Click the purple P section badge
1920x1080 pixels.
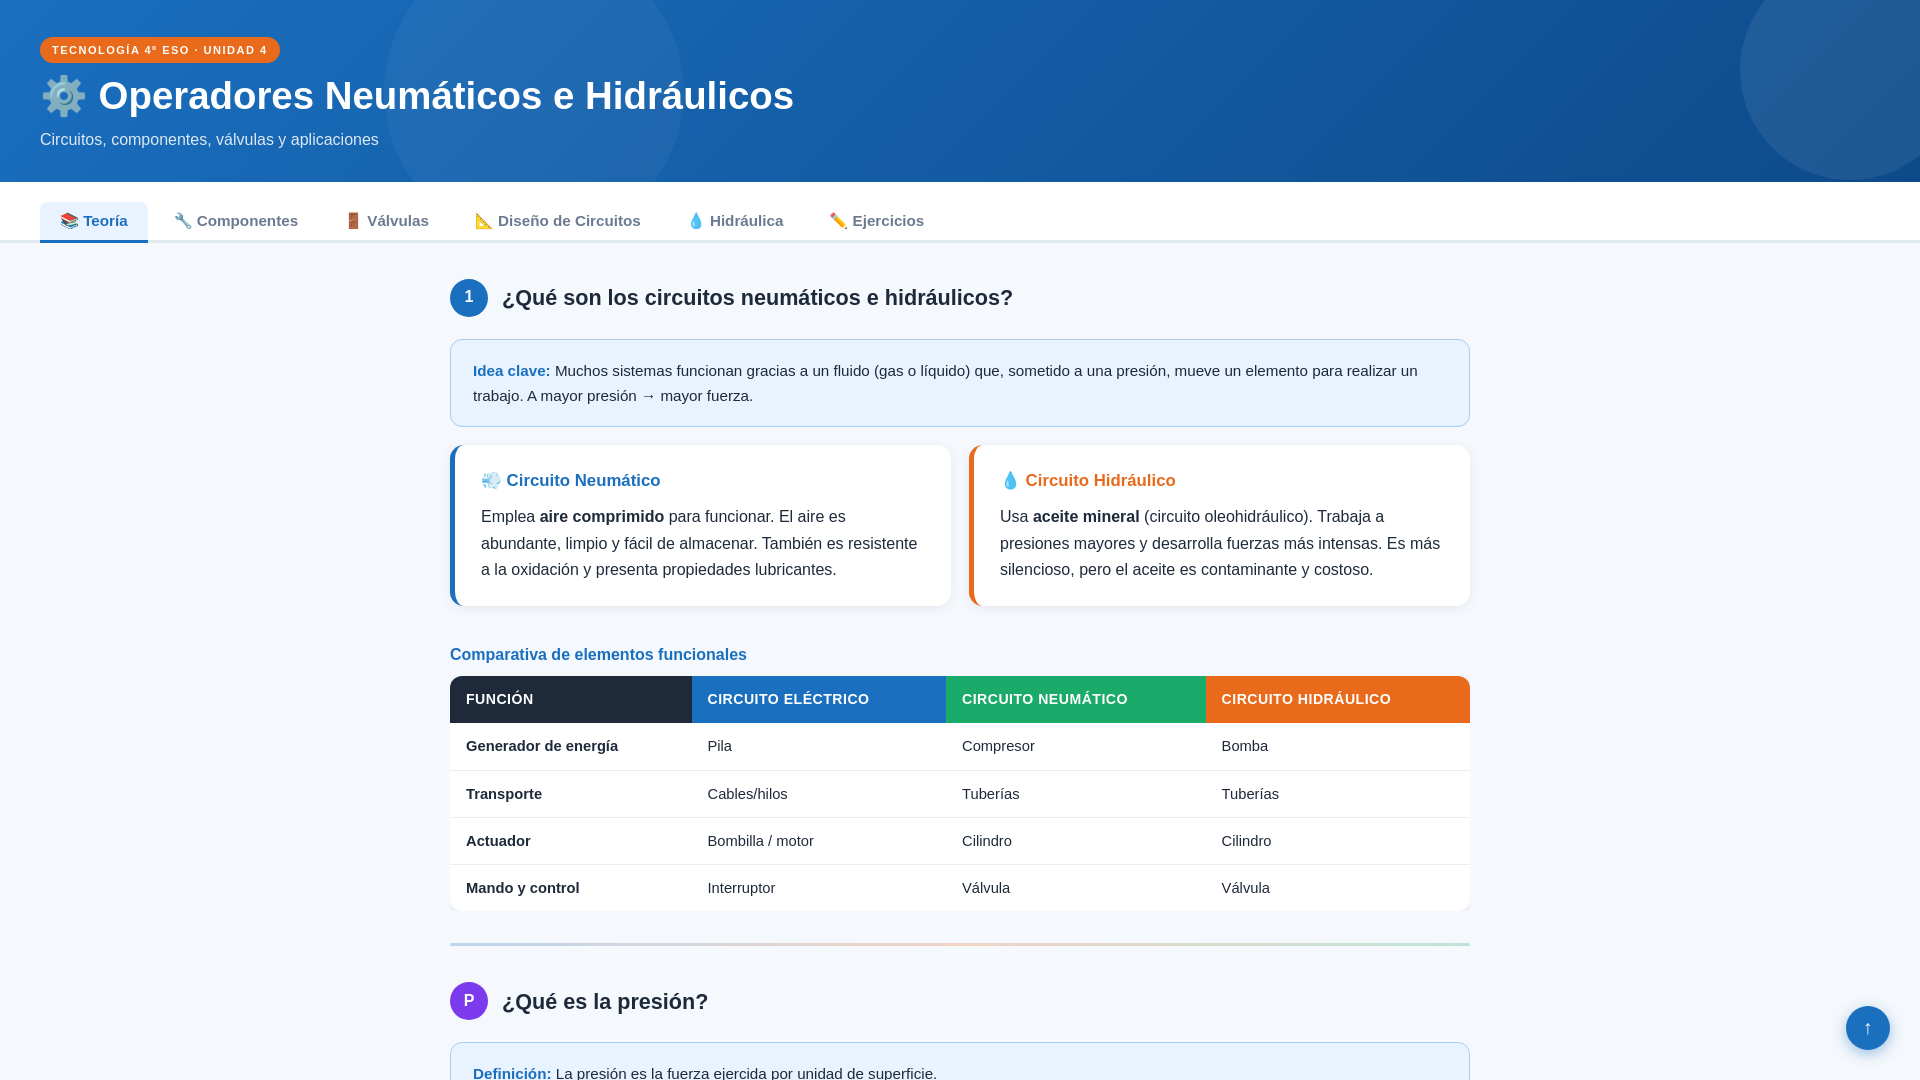pos(469,1001)
